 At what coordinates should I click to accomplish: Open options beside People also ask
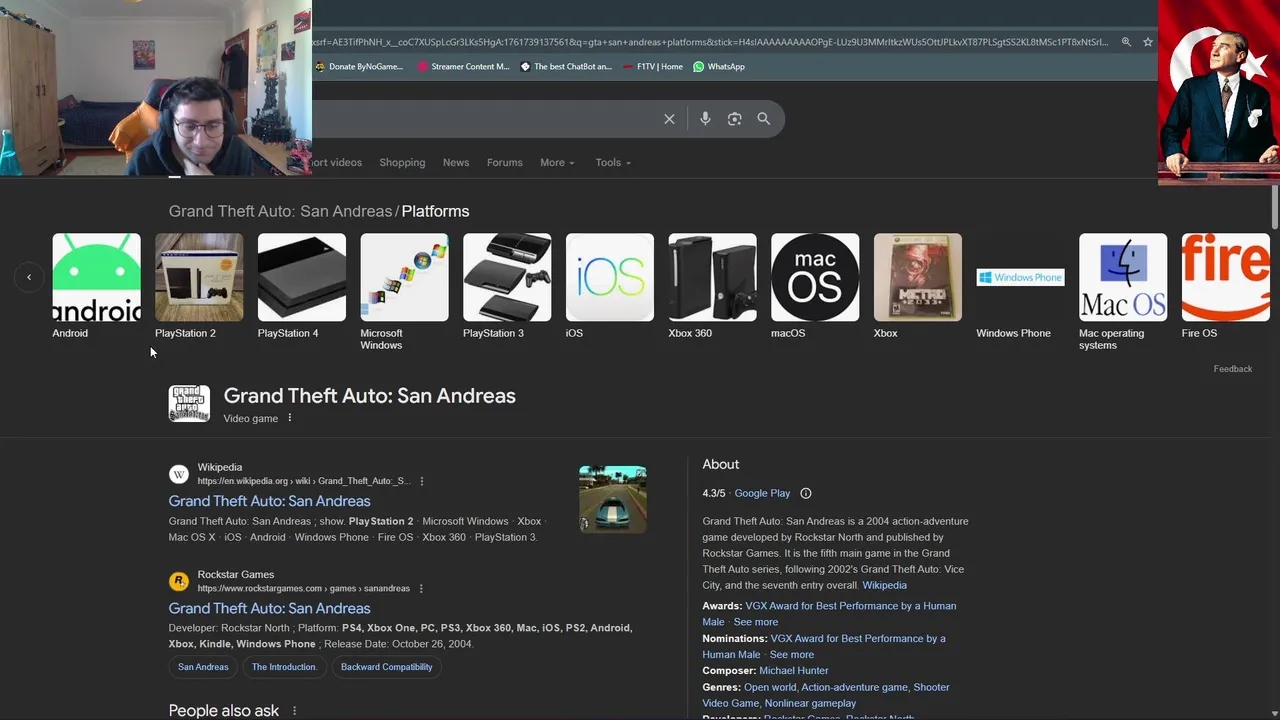[x=294, y=711]
